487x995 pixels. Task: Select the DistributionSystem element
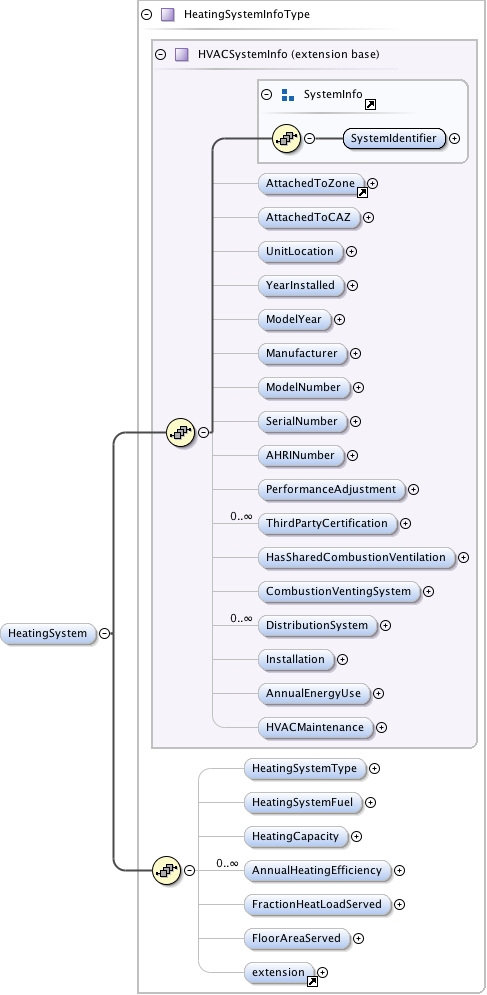click(317, 625)
